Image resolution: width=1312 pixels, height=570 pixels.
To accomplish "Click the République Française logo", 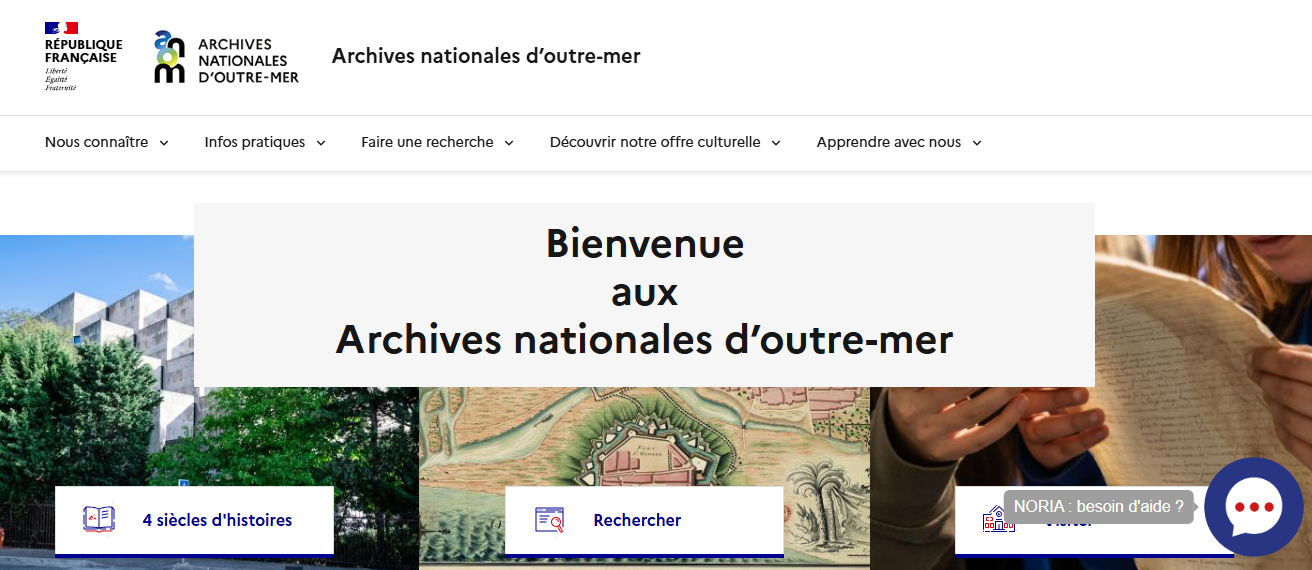I will click(83, 56).
